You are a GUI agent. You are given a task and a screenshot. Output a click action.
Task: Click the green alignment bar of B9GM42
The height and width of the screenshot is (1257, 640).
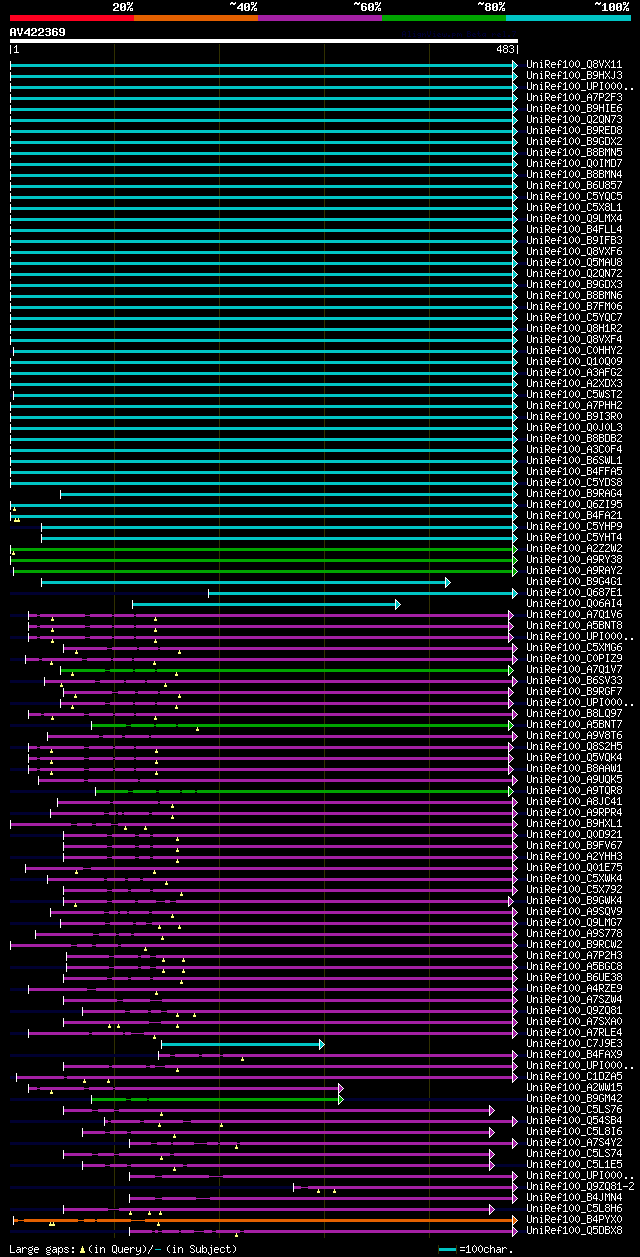click(218, 1098)
